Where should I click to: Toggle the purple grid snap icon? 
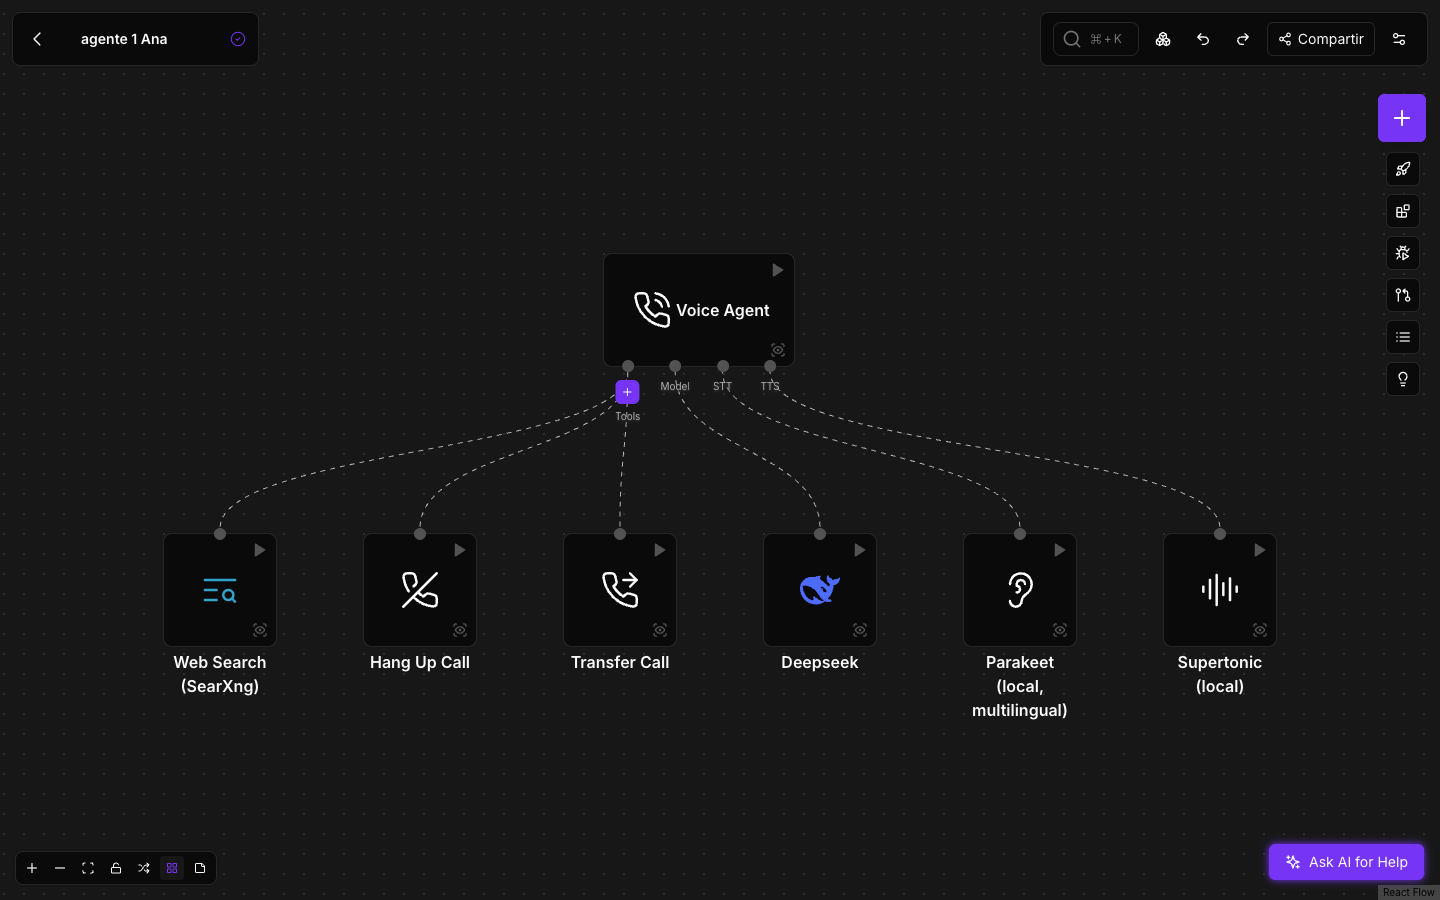pos(172,868)
